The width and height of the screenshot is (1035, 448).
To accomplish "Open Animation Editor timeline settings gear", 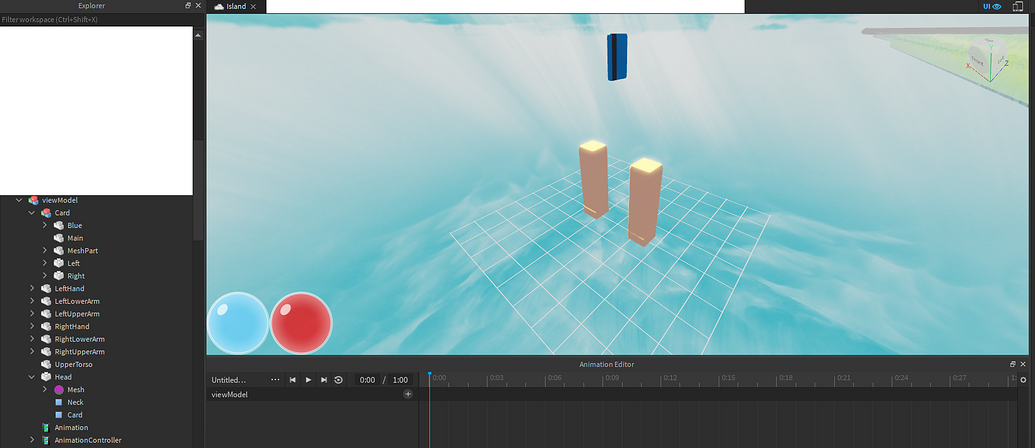I will click(x=1023, y=379).
